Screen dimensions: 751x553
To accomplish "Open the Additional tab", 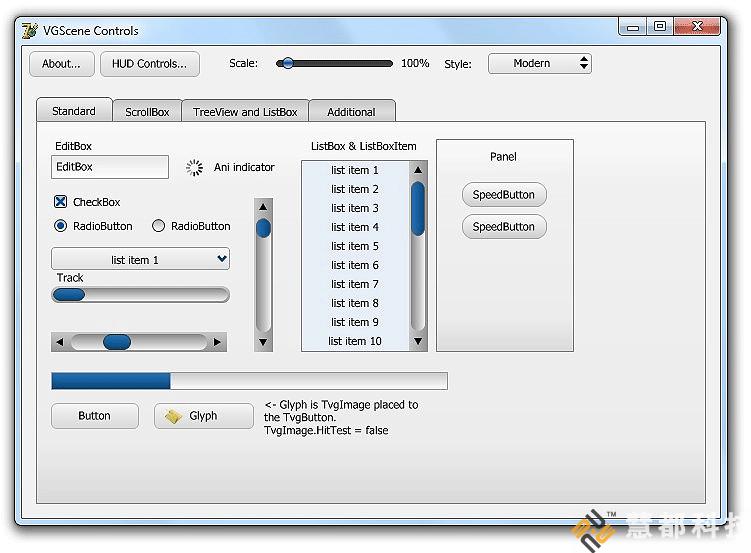I will pyautogui.click(x=352, y=112).
